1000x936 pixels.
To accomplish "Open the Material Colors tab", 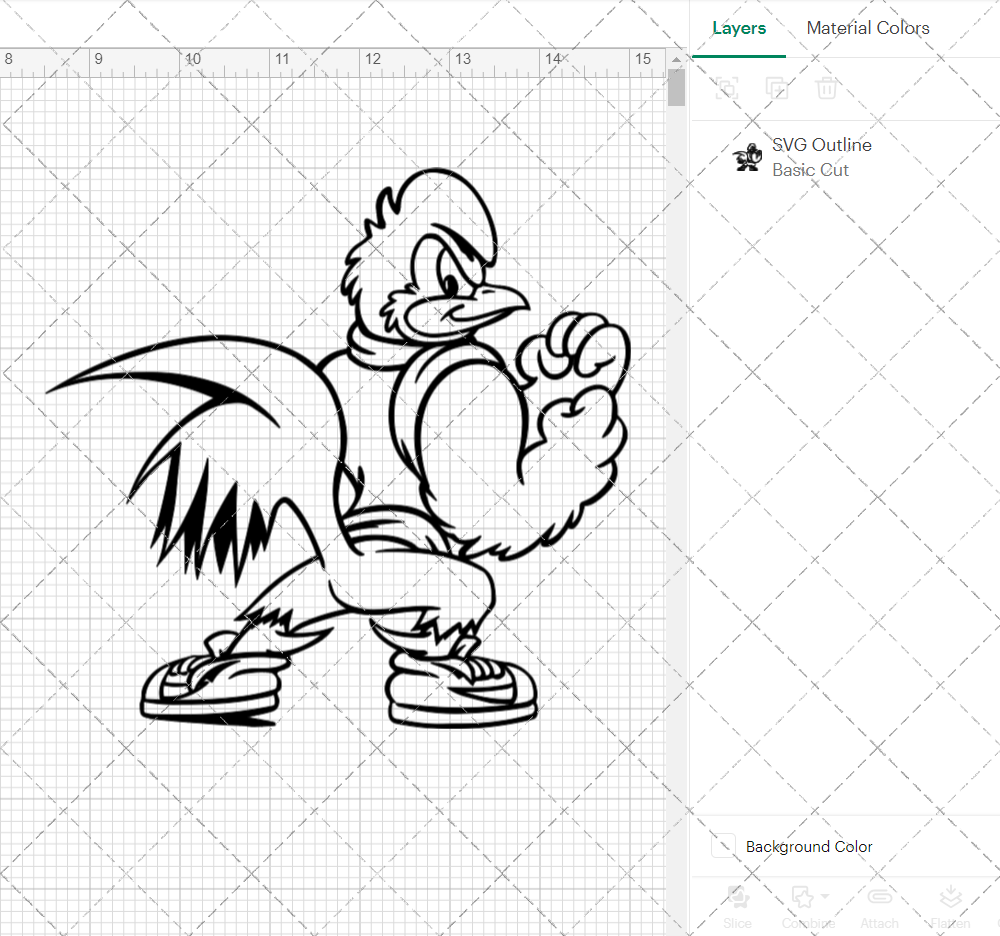I will (867, 28).
